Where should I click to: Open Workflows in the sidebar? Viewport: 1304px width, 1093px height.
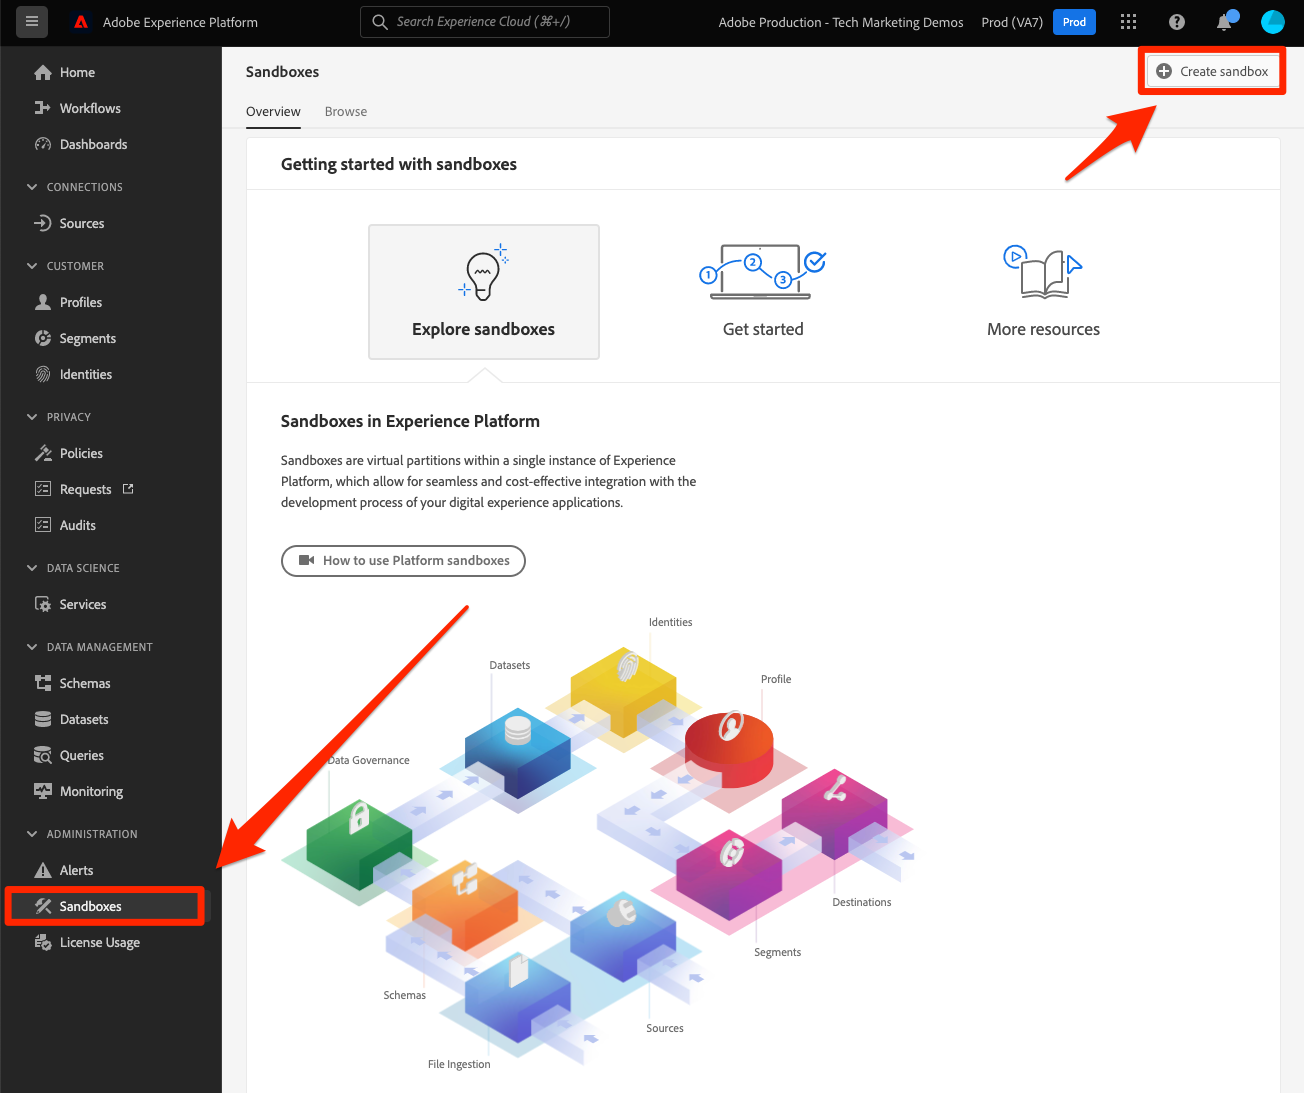[x=90, y=108]
